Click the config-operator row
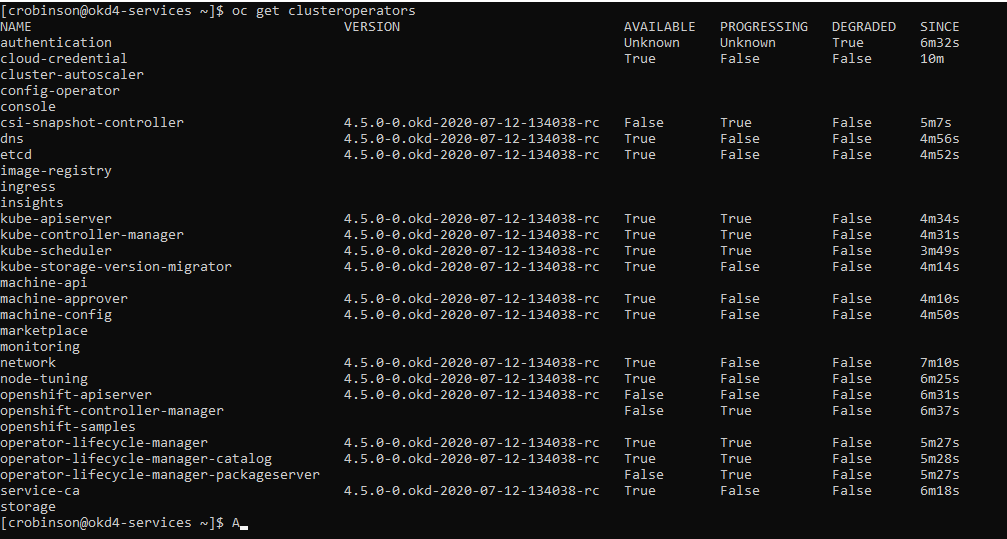This screenshot has height=539, width=1007. tap(60, 91)
